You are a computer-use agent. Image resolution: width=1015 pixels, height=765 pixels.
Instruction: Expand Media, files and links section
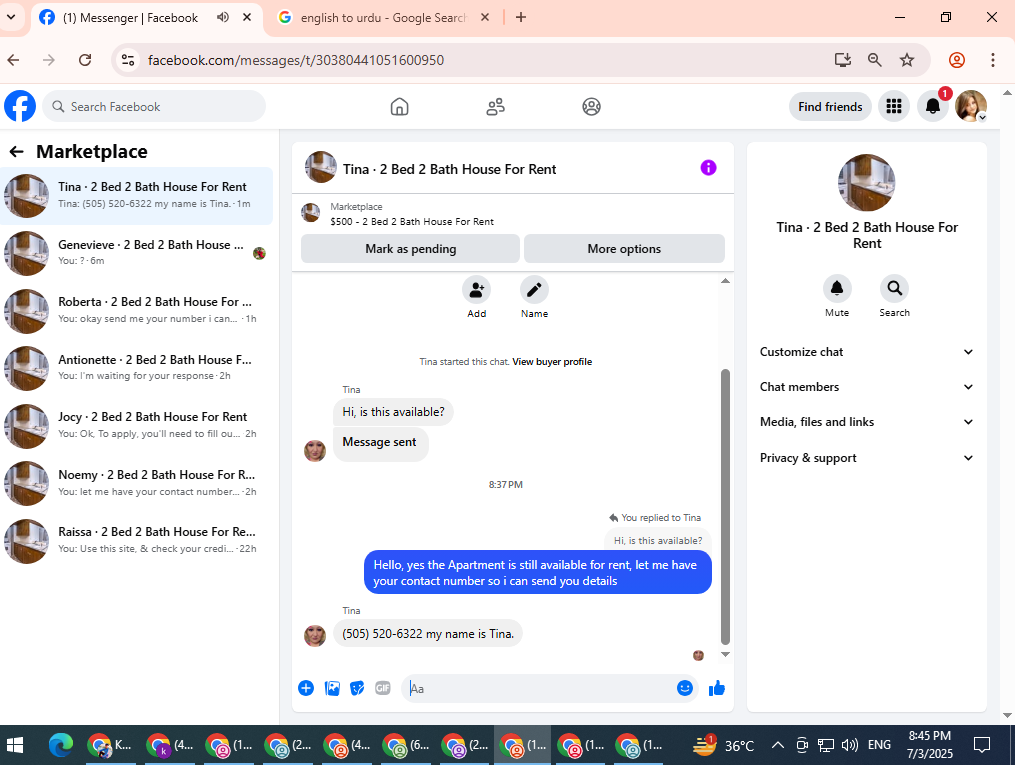(x=866, y=422)
